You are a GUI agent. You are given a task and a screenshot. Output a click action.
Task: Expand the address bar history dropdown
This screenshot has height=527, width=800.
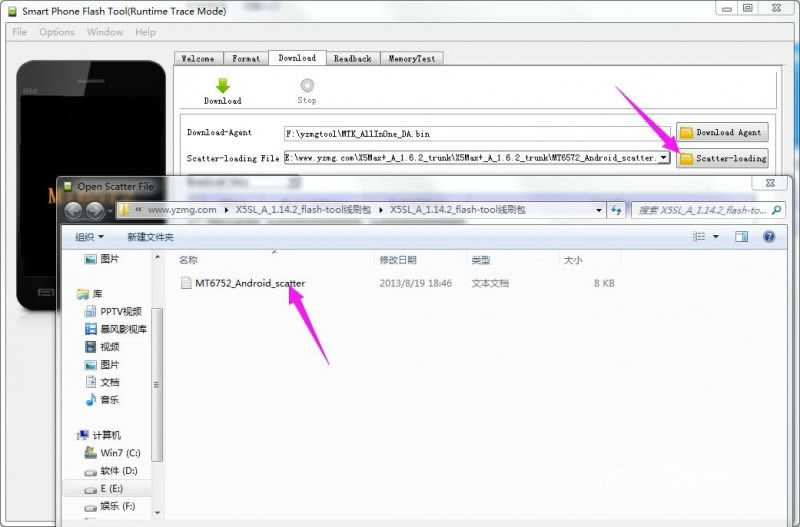pyautogui.click(x=598, y=210)
